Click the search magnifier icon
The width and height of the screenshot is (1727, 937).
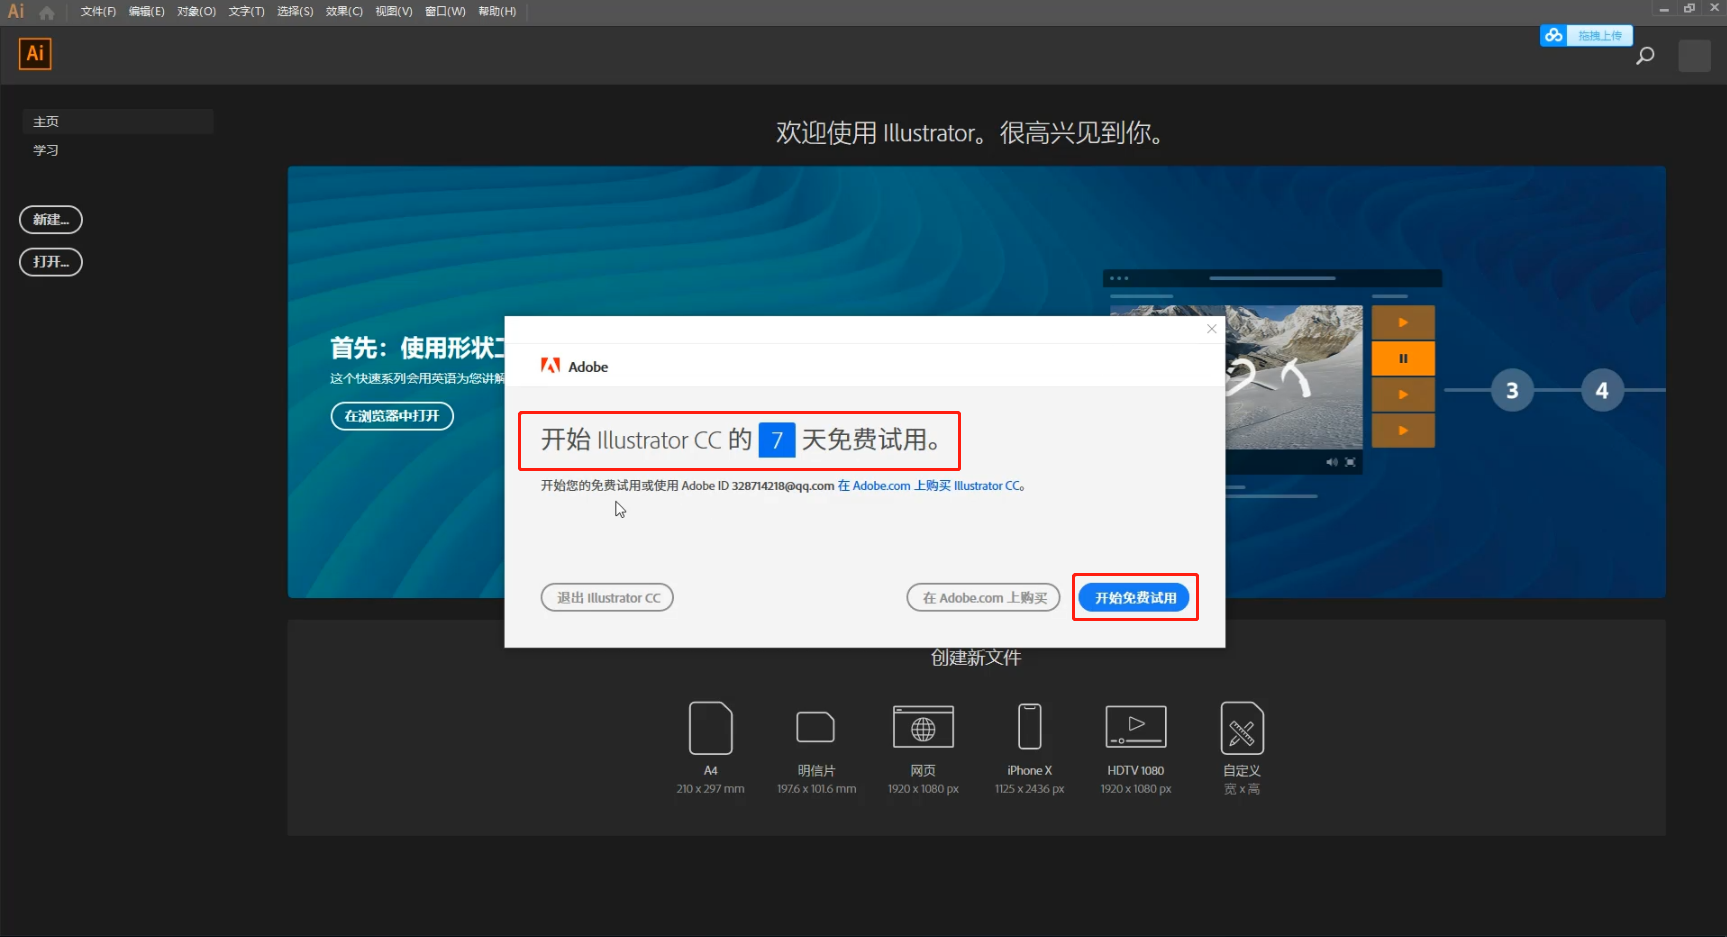pyautogui.click(x=1645, y=56)
